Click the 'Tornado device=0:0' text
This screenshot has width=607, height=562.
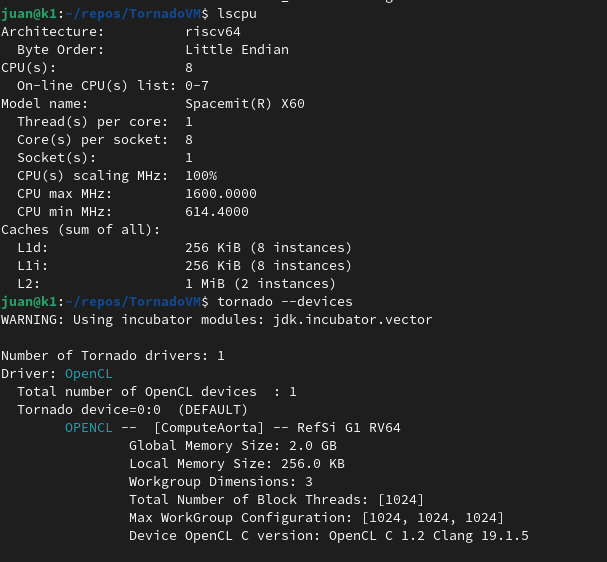tap(89, 410)
